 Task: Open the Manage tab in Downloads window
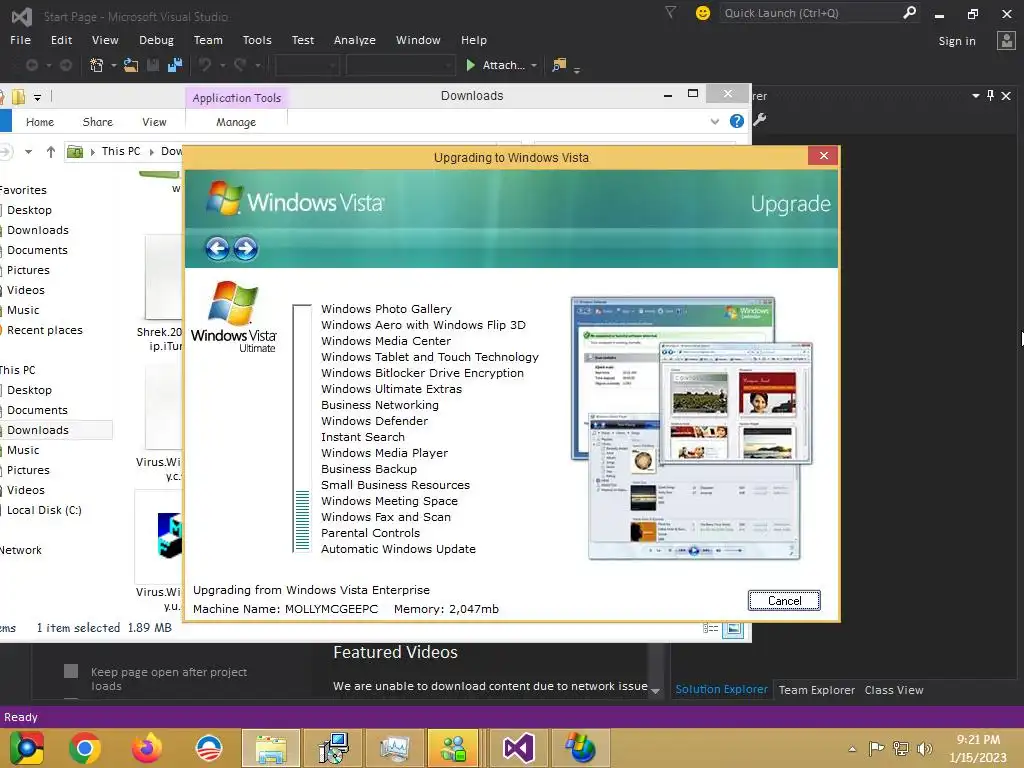236,122
